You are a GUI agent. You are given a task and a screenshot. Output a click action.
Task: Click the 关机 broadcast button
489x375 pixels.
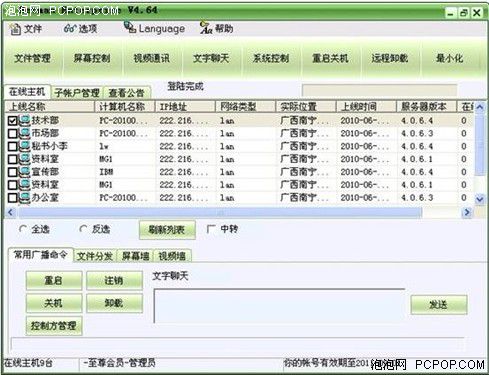[54, 303]
